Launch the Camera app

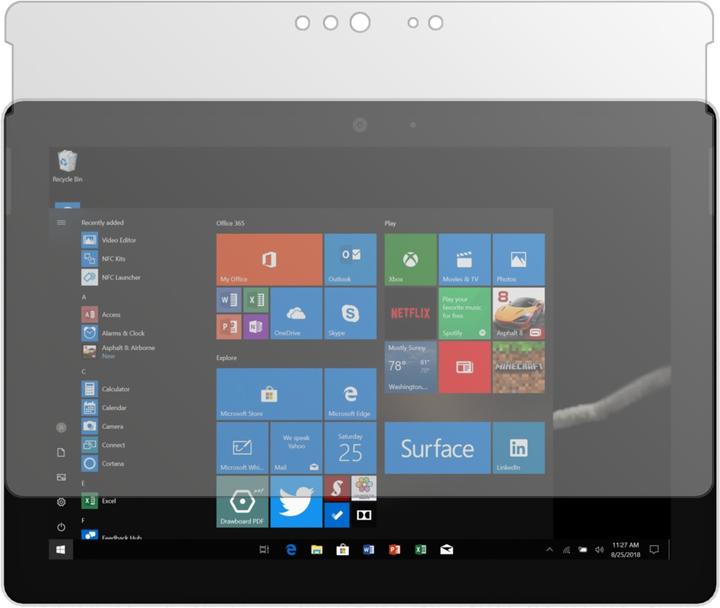point(102,426)
